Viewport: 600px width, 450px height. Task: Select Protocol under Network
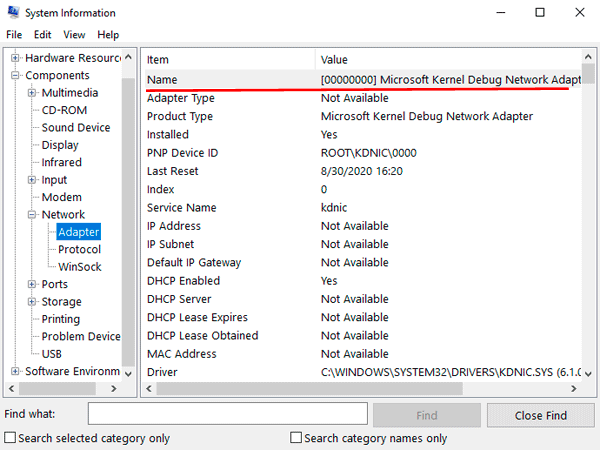point(79,250)
